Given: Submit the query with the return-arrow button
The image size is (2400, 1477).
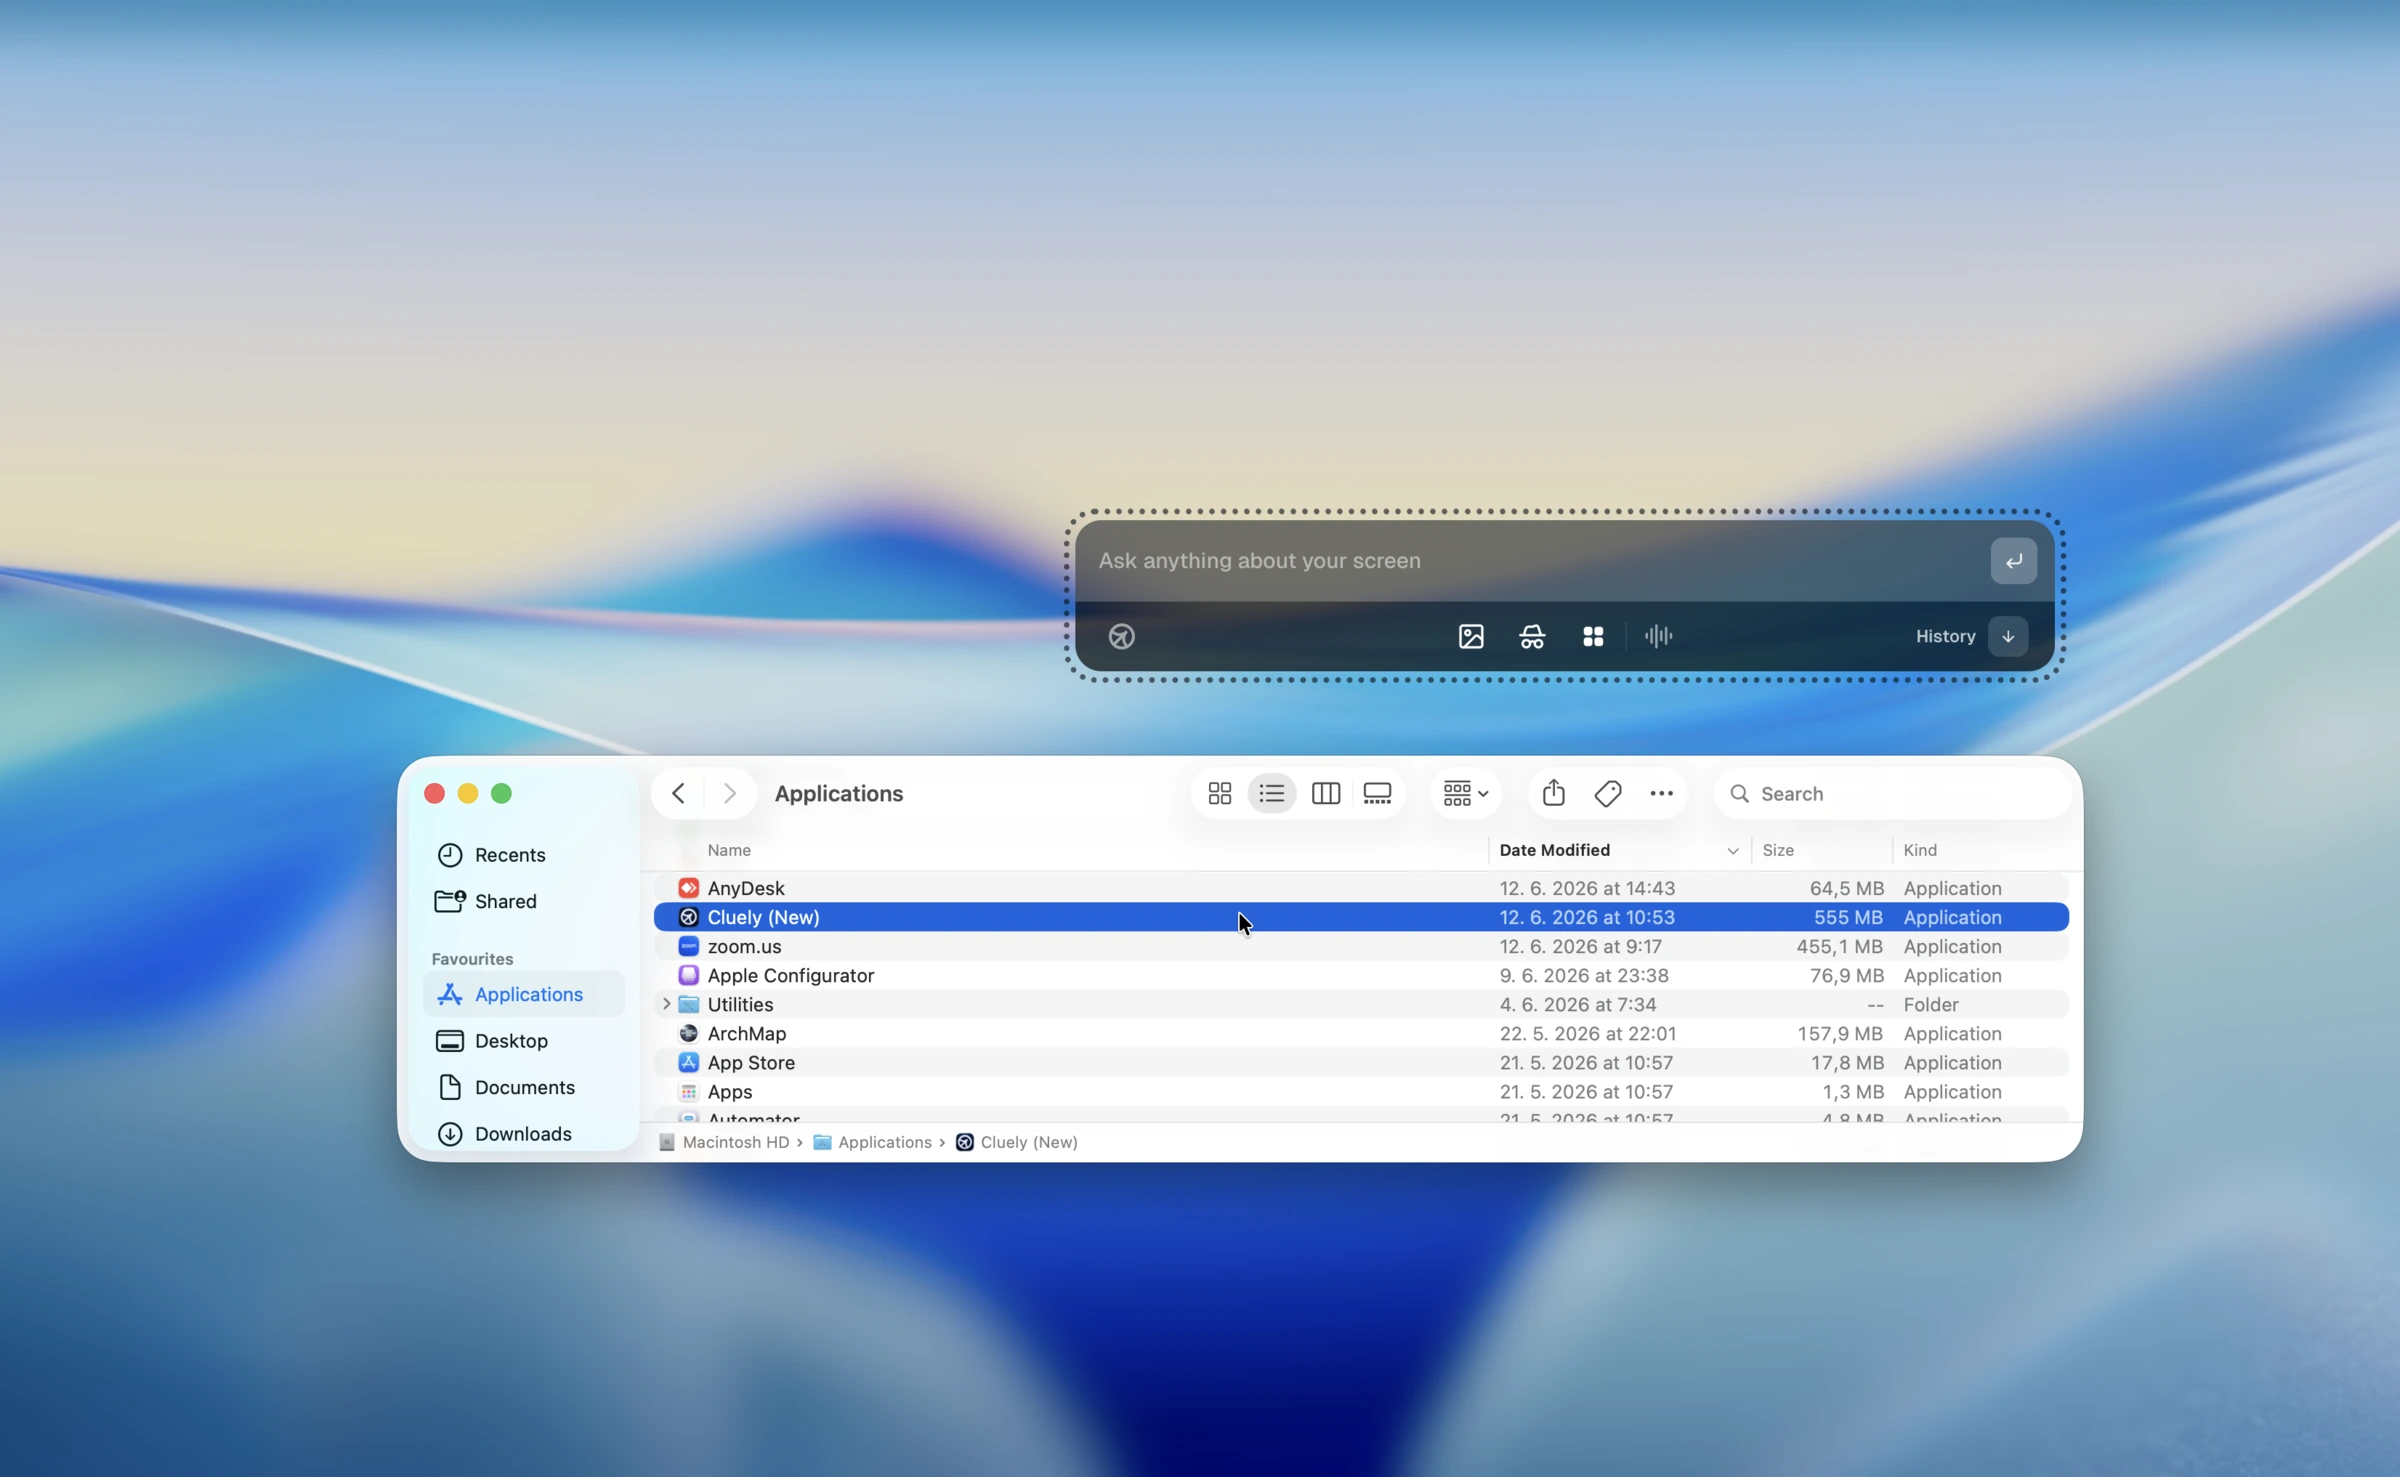Looking at the screenshot, I should 2013,561.
